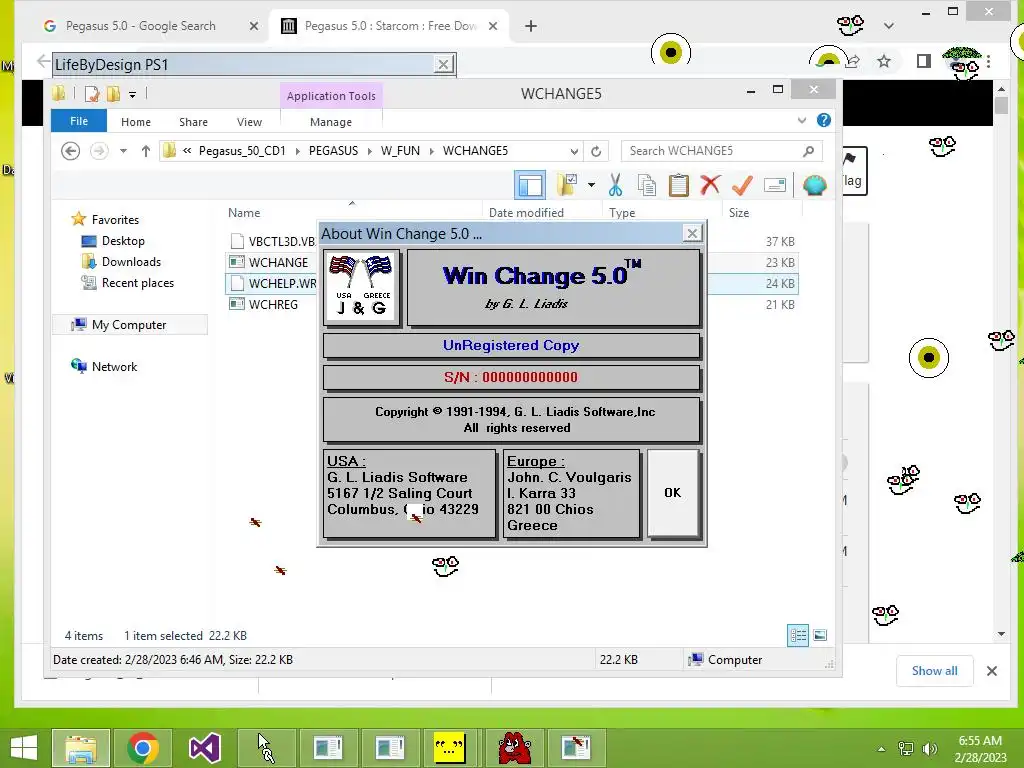Go back using explorer Back arrow

[x=71, y=151]
